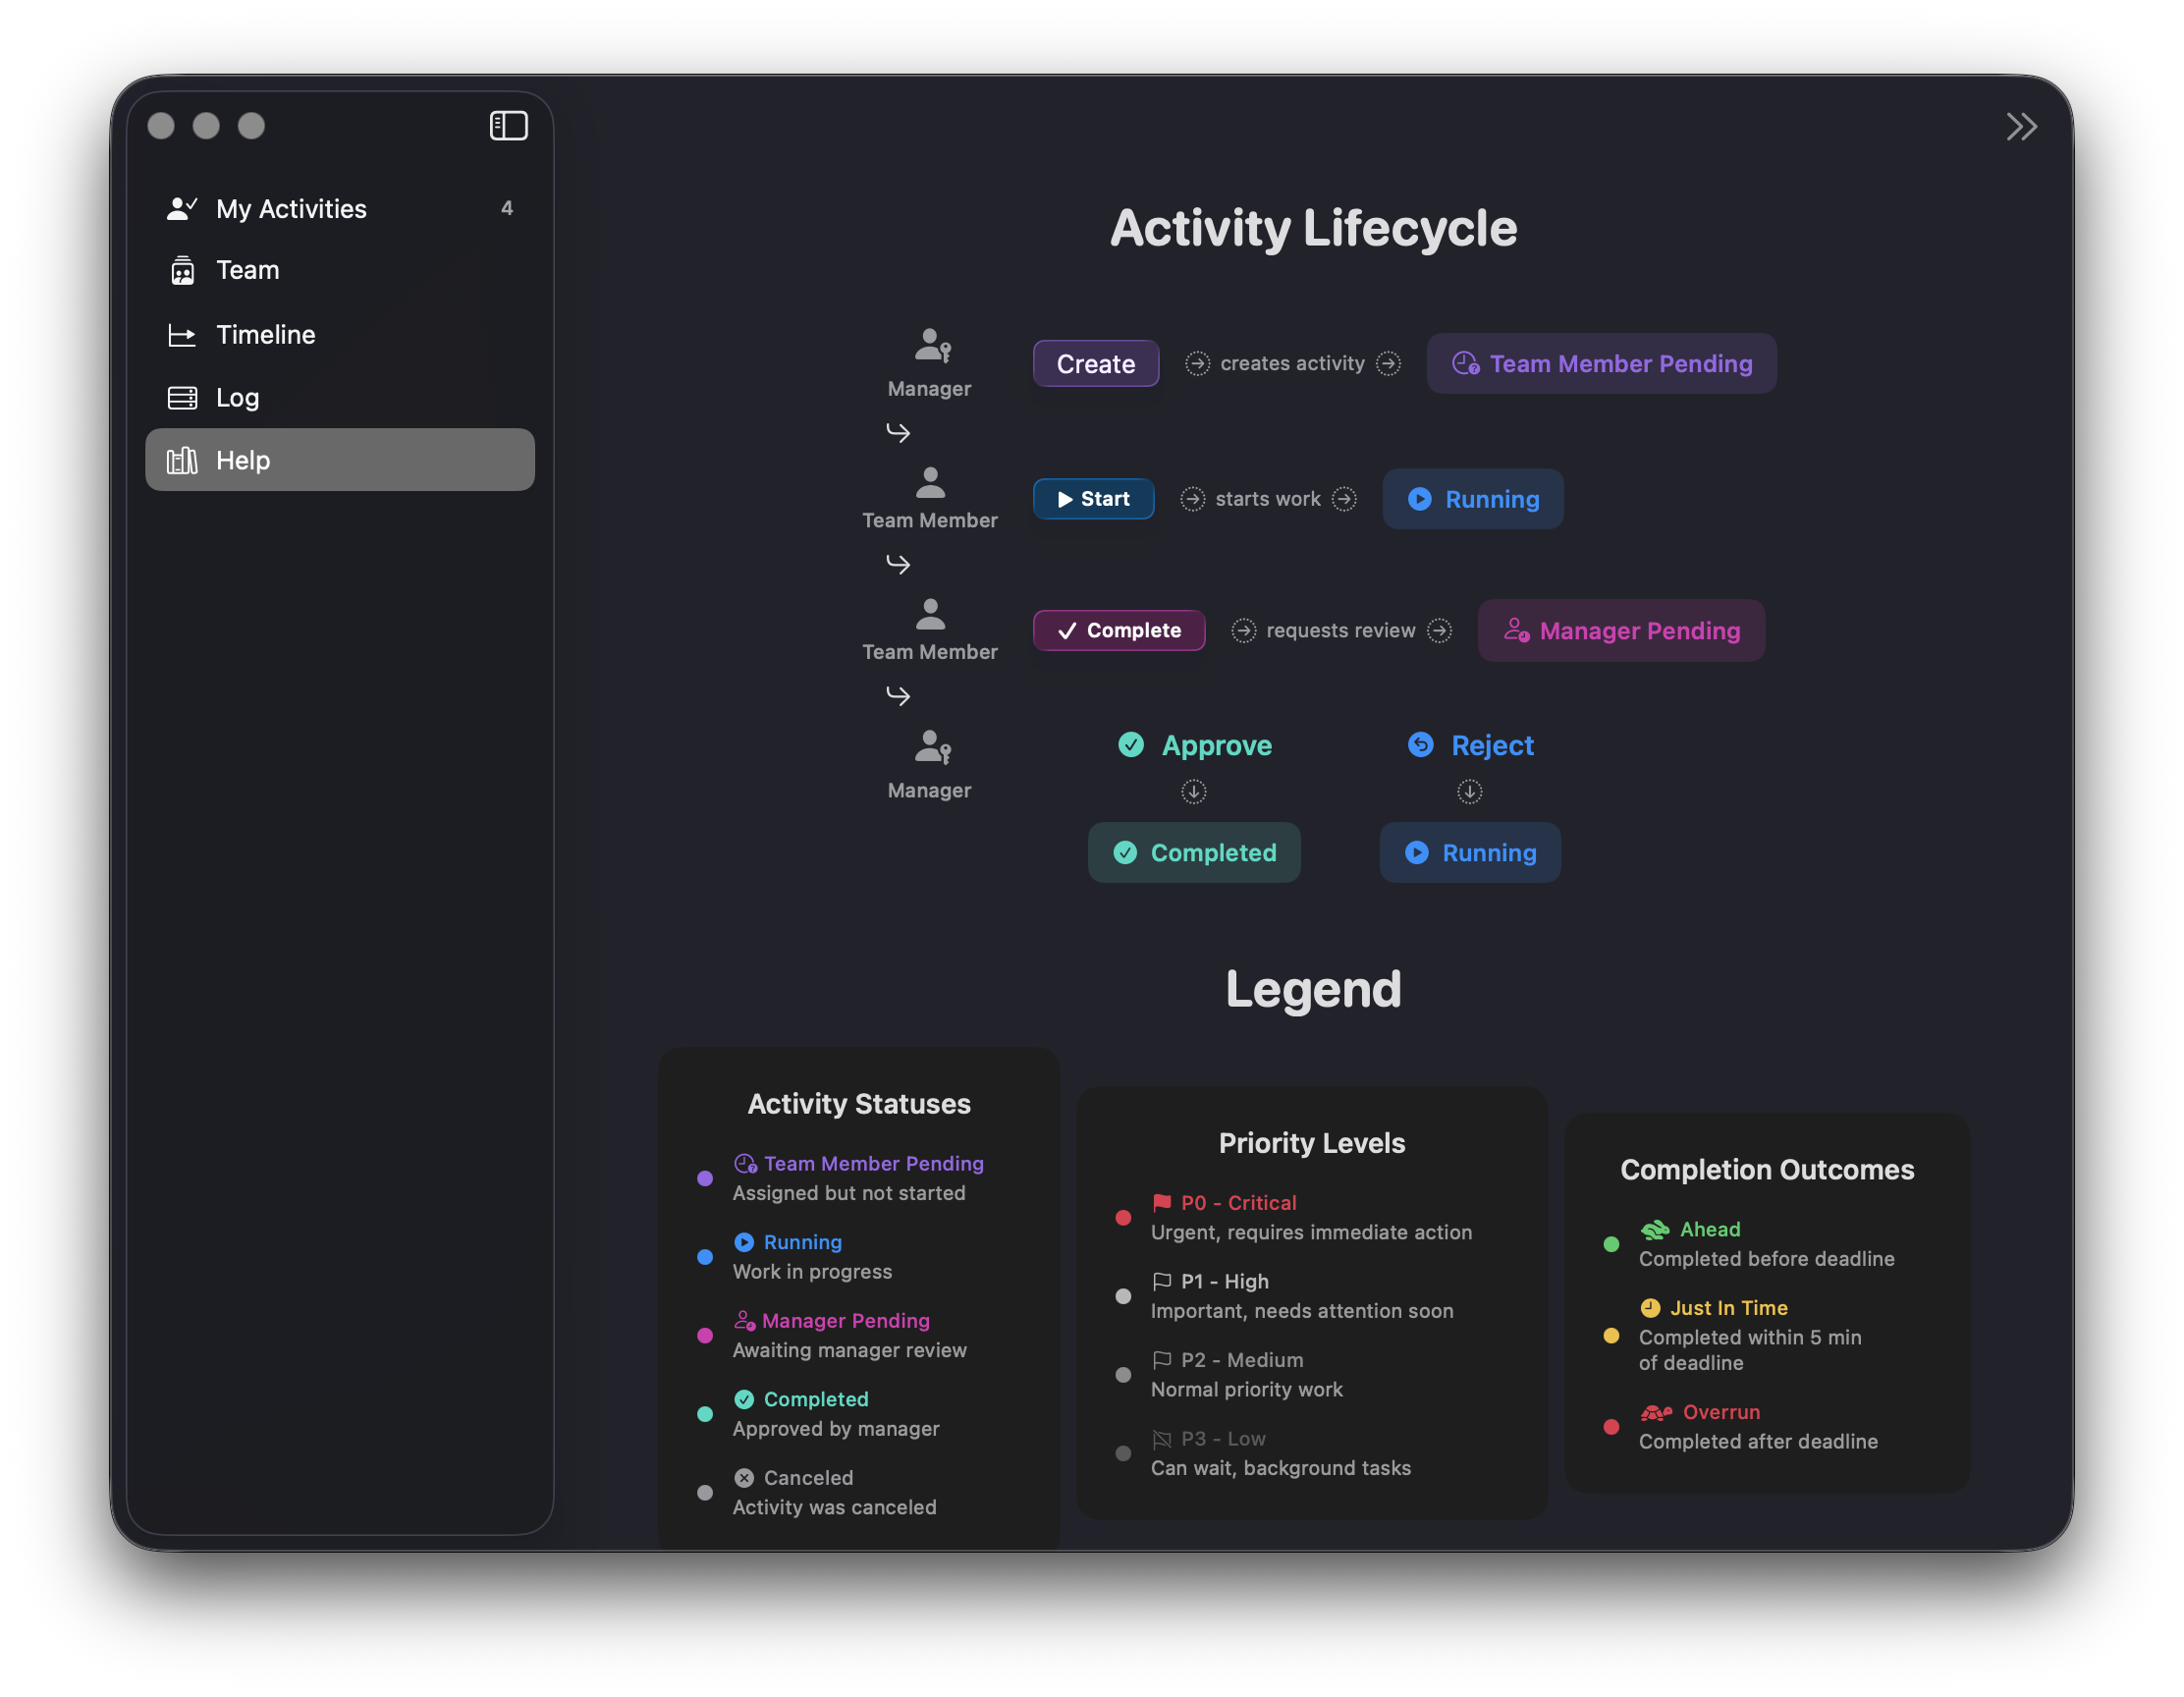This screenshot has height=1697, width=2184.
Task: Click the P0 Critical flag icon
Action: 1162,1202
